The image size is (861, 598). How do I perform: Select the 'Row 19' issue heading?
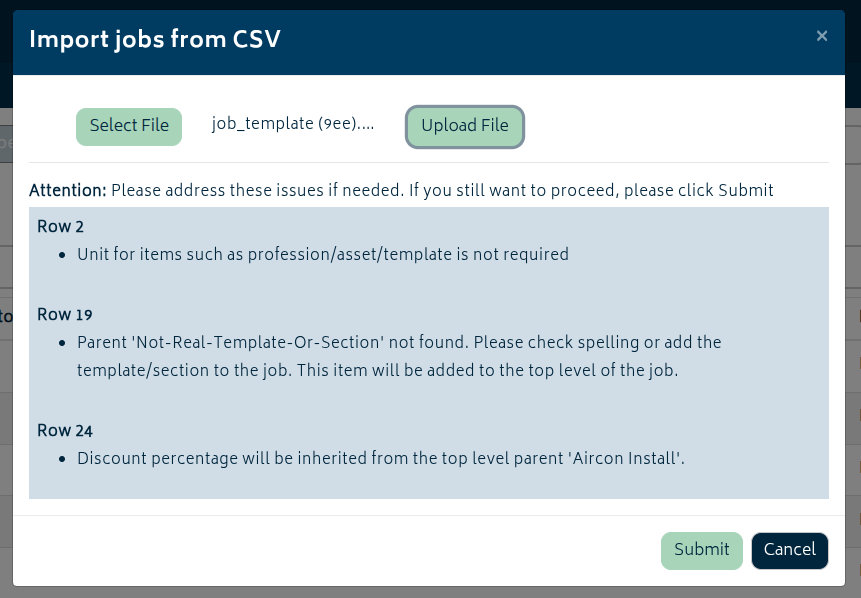point(65,315)
